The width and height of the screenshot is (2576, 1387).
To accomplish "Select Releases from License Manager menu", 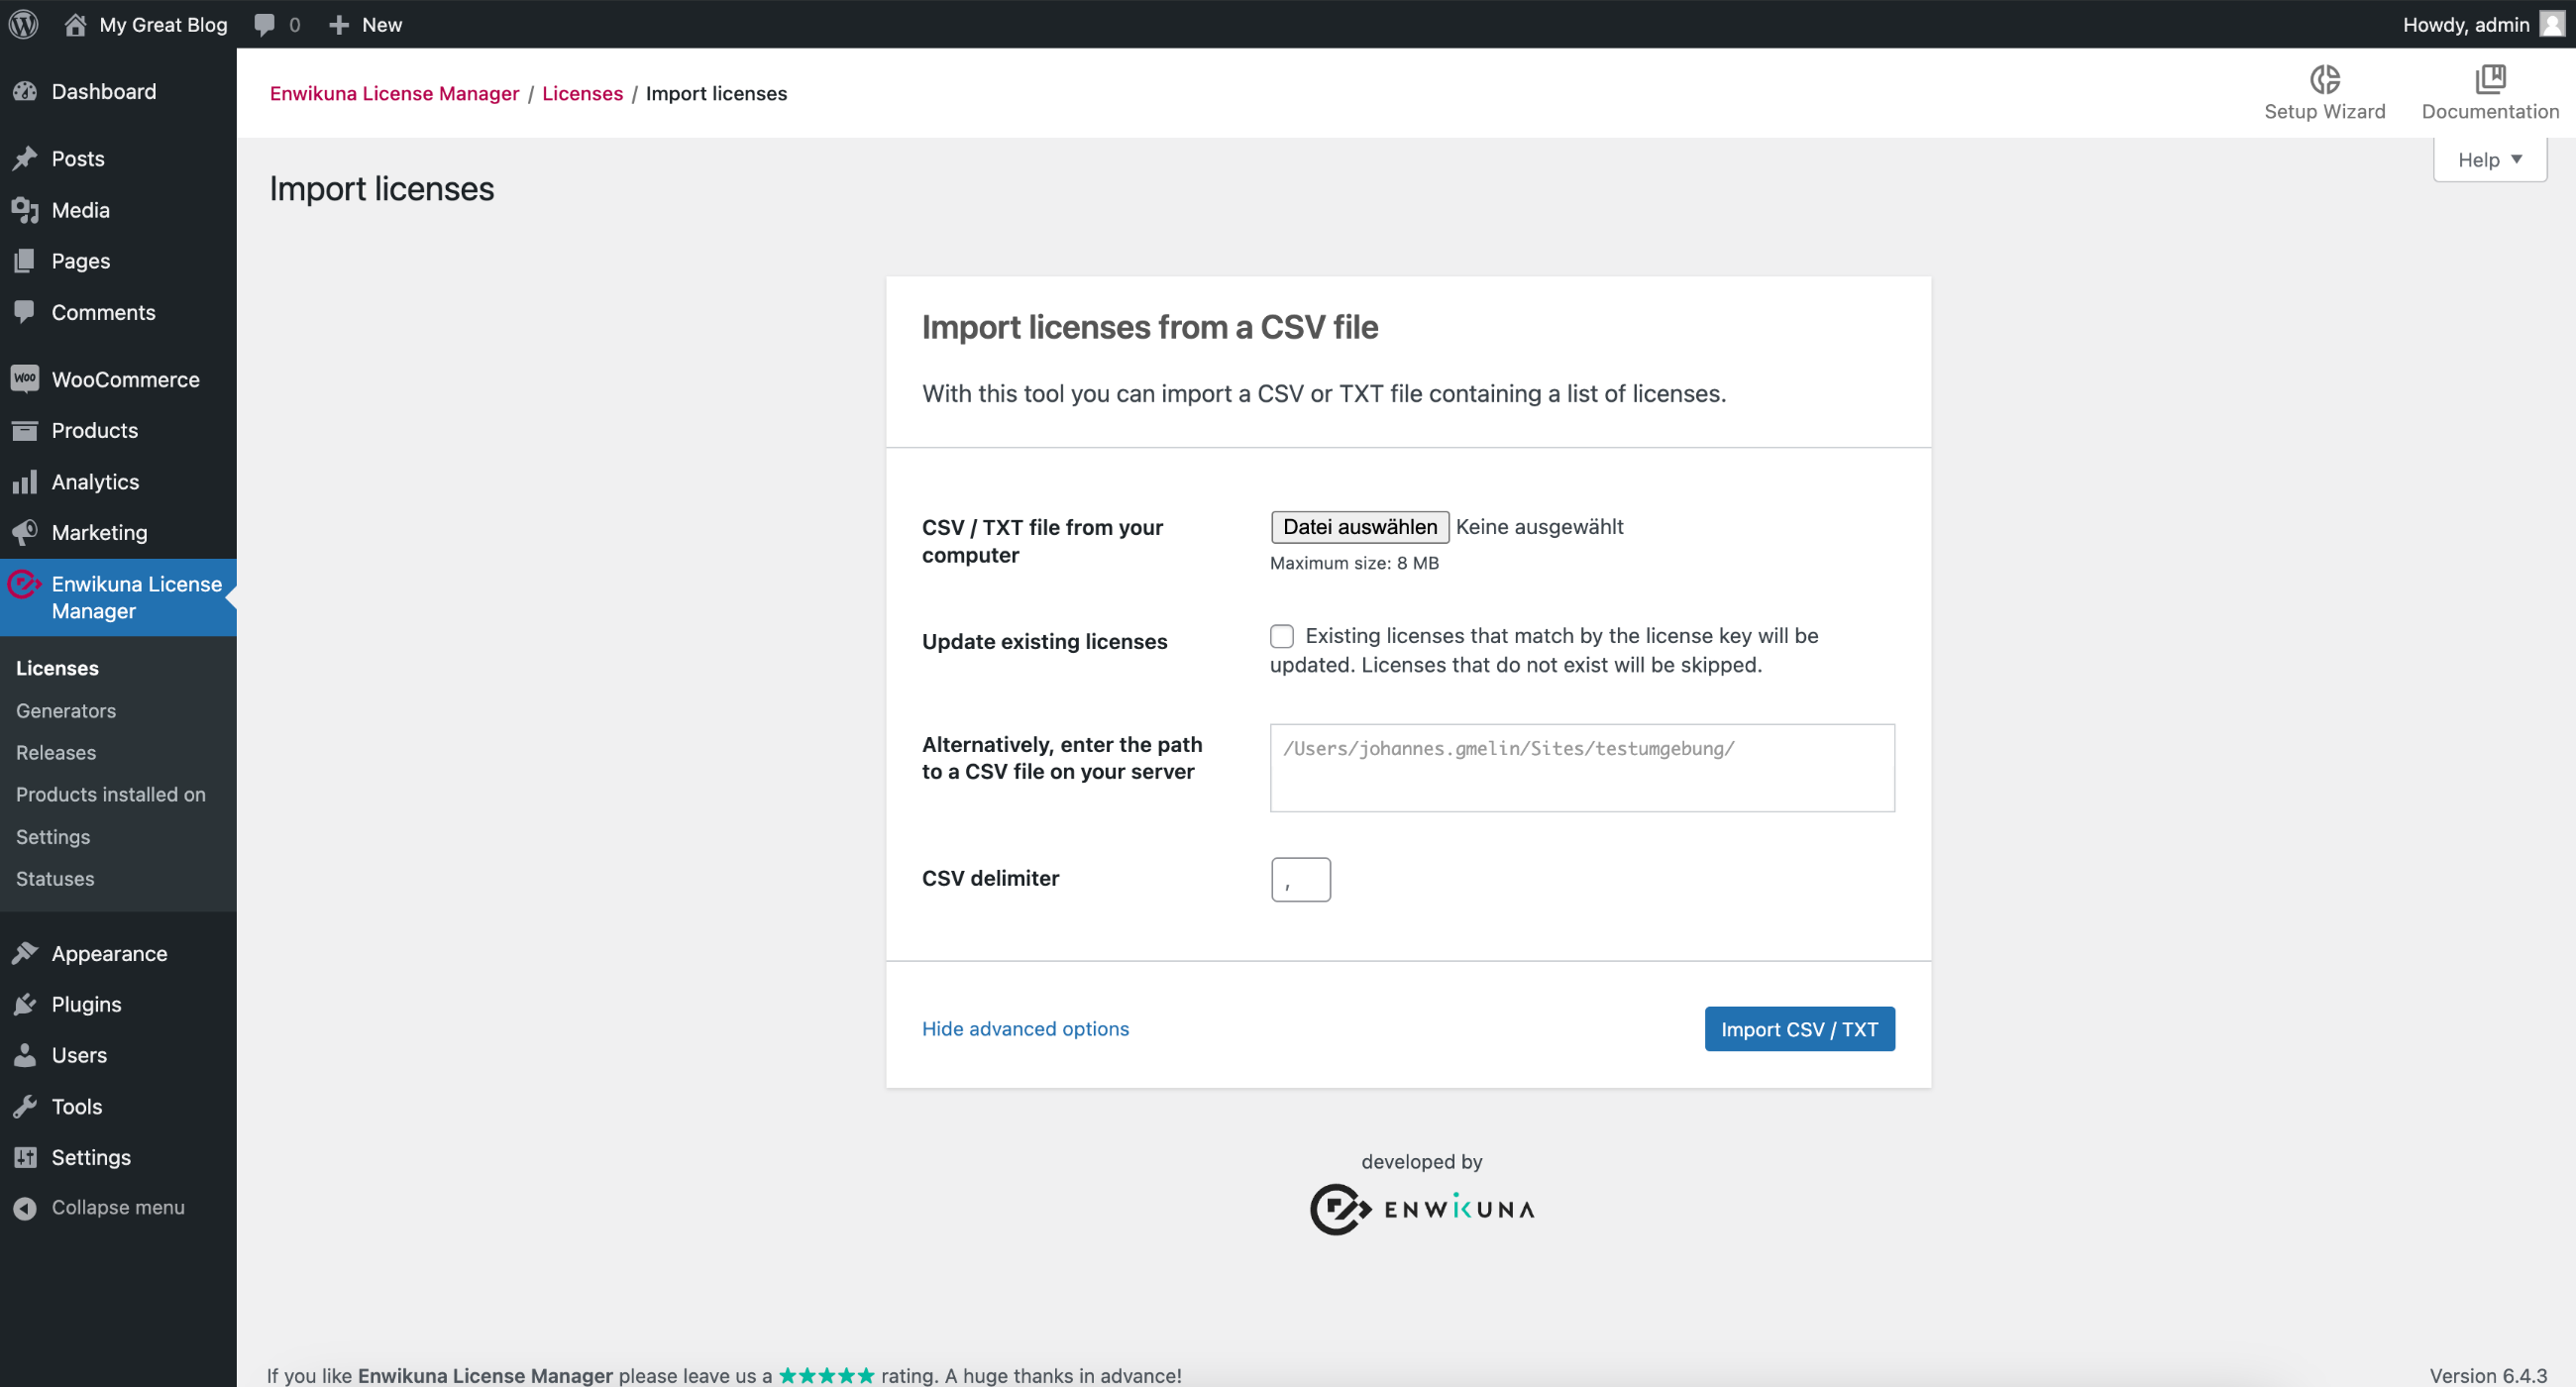I will click(x=54, y=752).
